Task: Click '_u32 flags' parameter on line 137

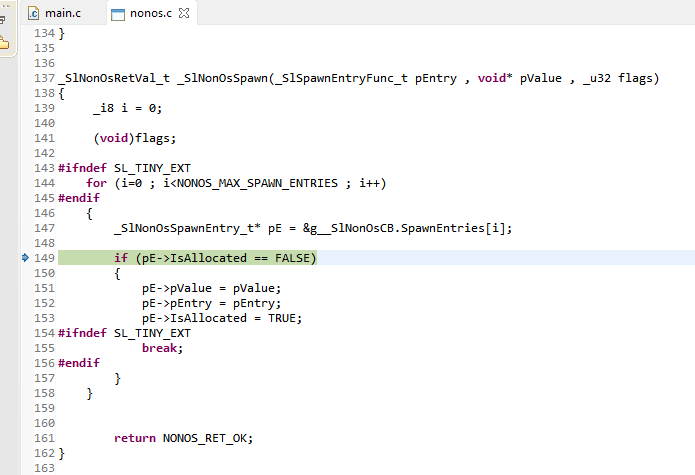Action: (618, 78)
